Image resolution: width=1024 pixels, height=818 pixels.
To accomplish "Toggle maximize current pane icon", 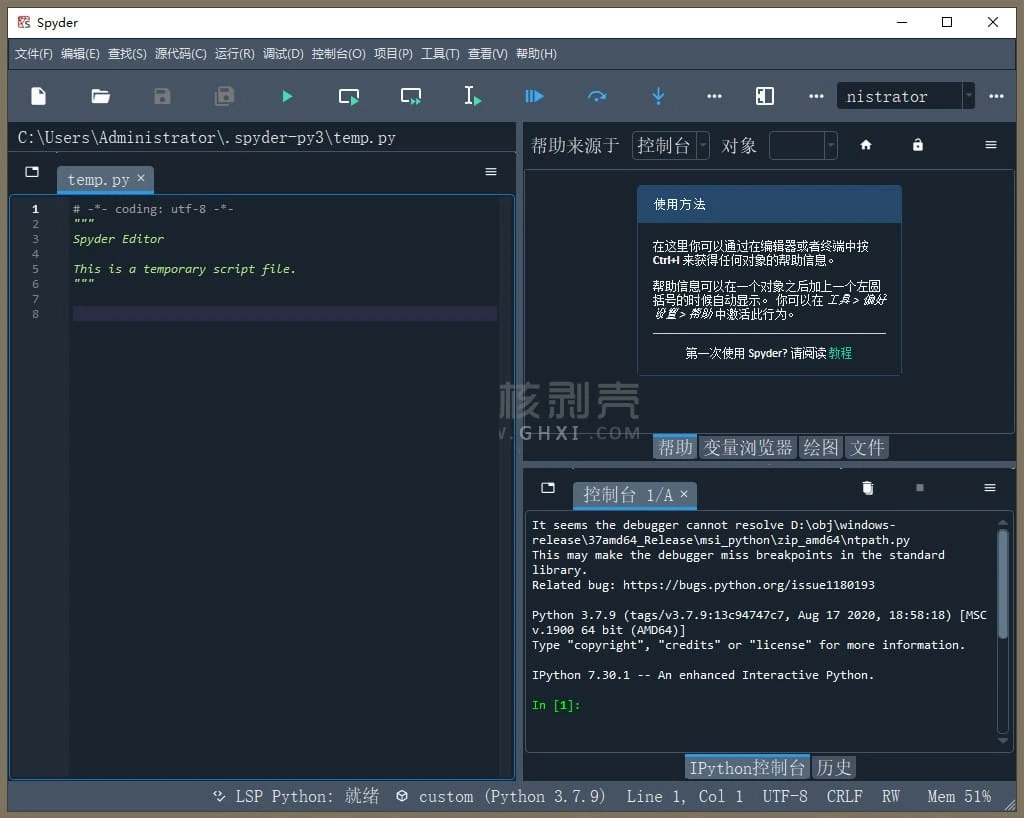I will coord(764,96).
